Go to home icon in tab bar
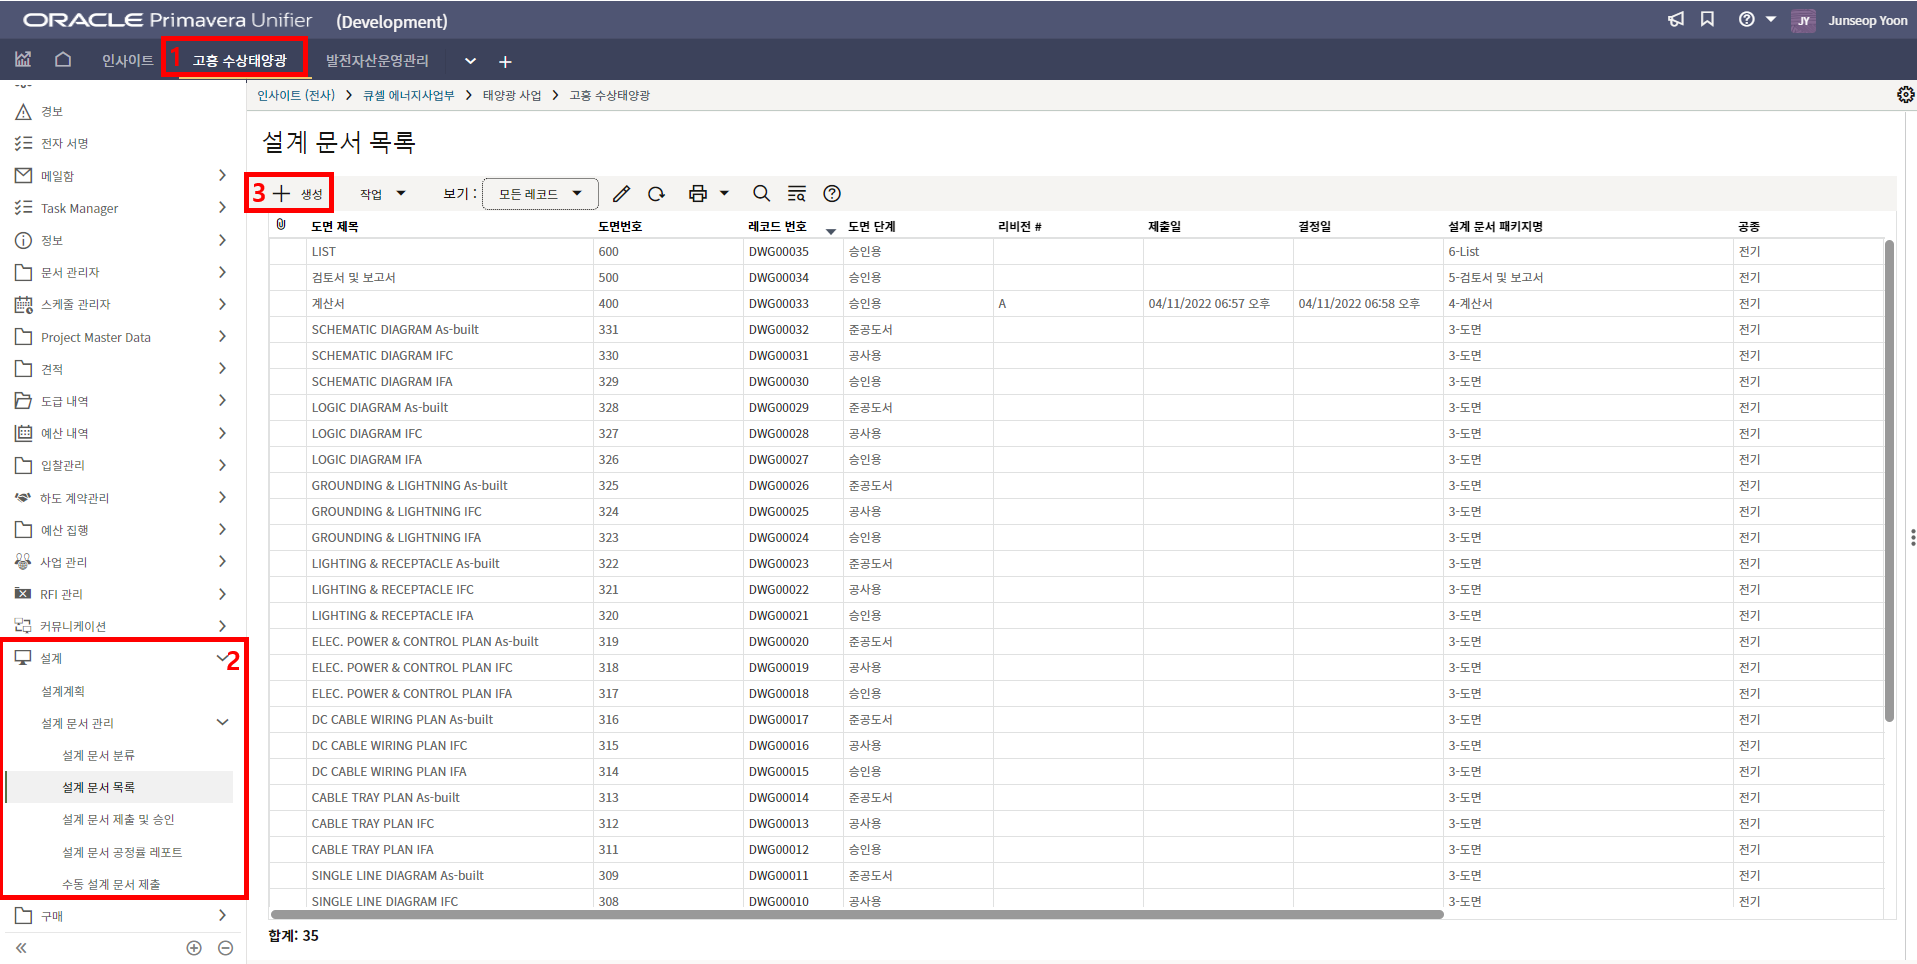1917x964 pixels. click(63, 60)
